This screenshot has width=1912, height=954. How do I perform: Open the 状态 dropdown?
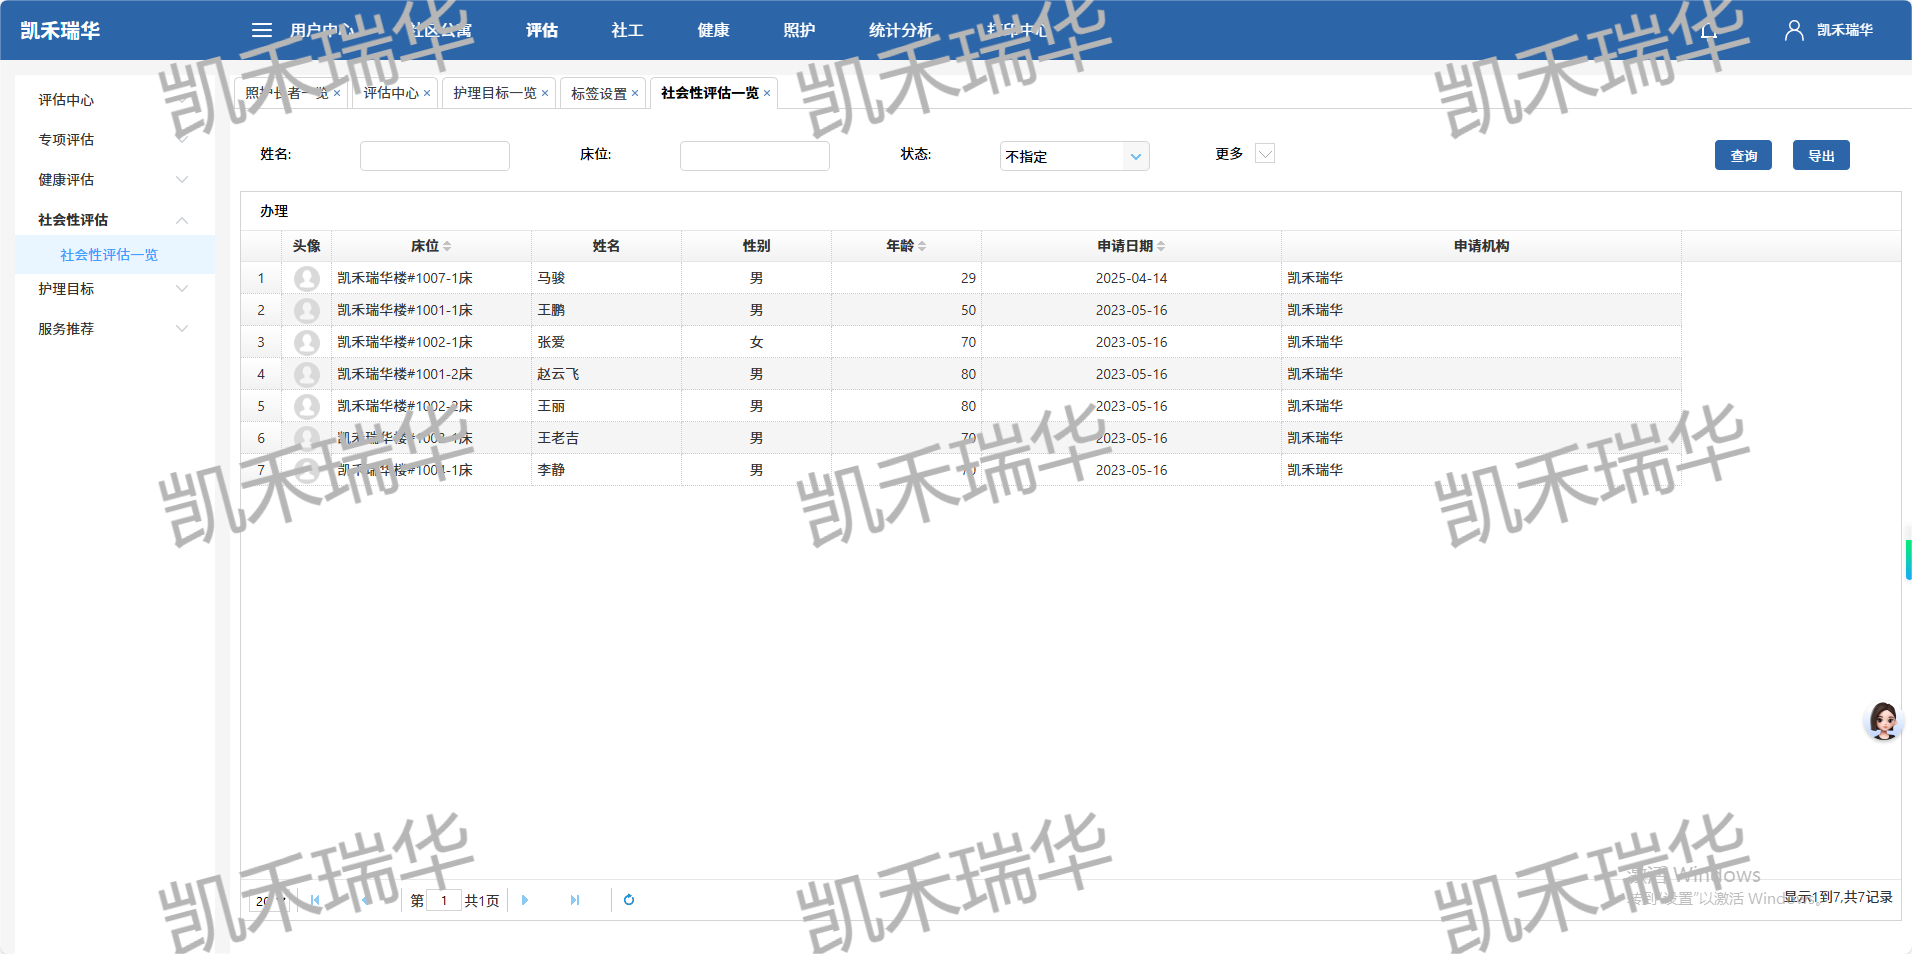(x=1135, y=156)
